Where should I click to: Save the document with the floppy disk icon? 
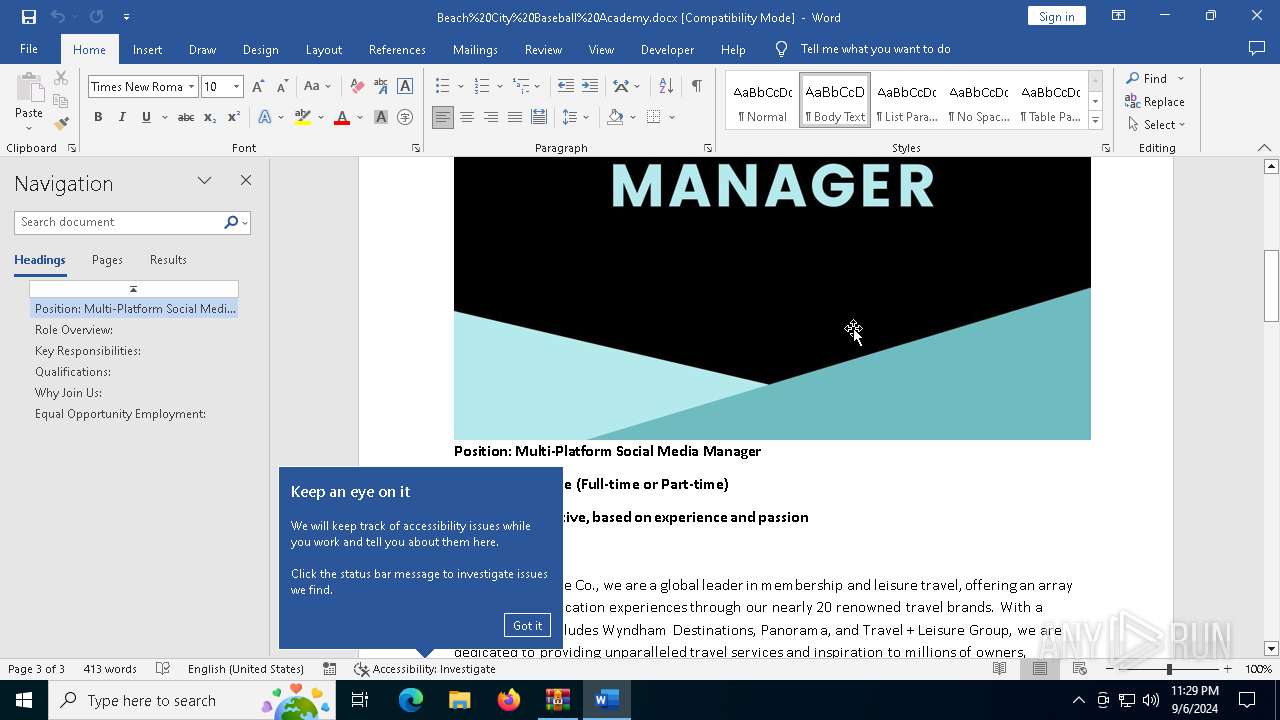click(x=28, y=17)
